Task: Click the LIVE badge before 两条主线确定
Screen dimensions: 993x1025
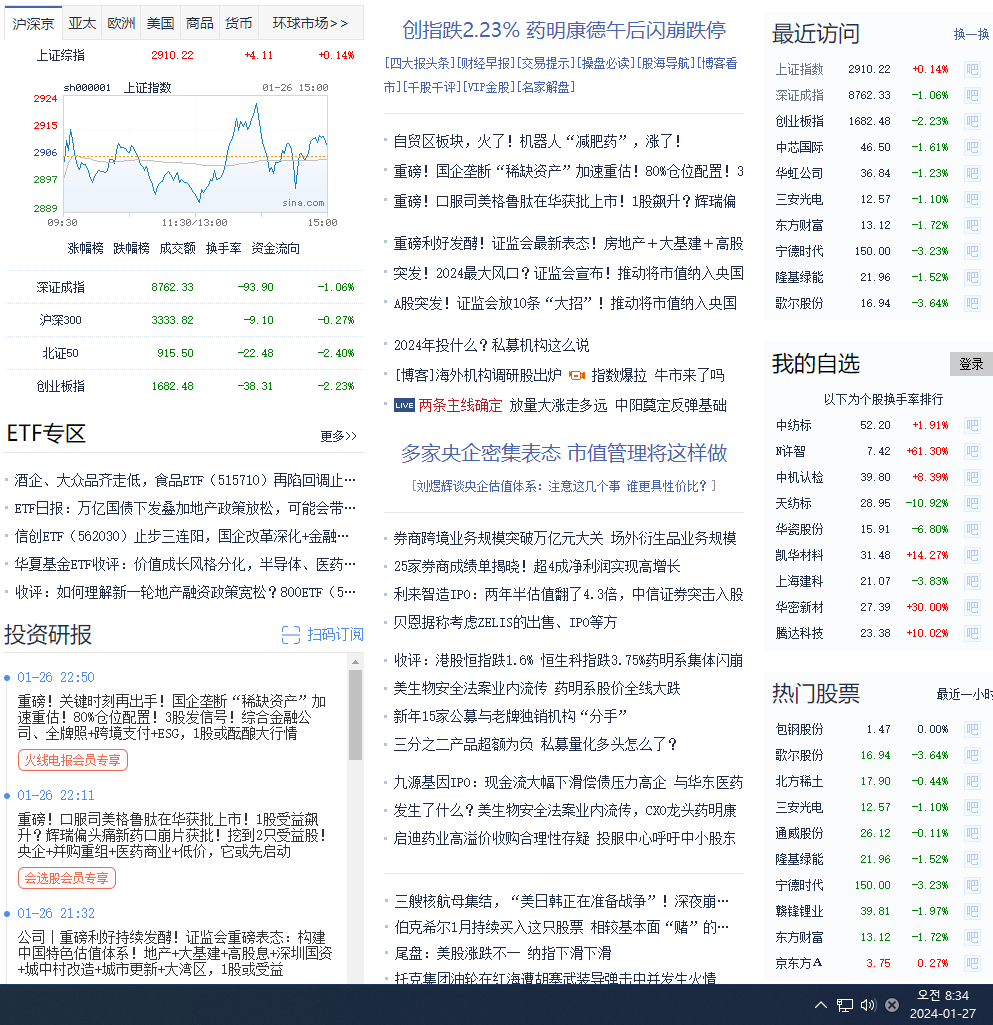Action: pos(404,405)
